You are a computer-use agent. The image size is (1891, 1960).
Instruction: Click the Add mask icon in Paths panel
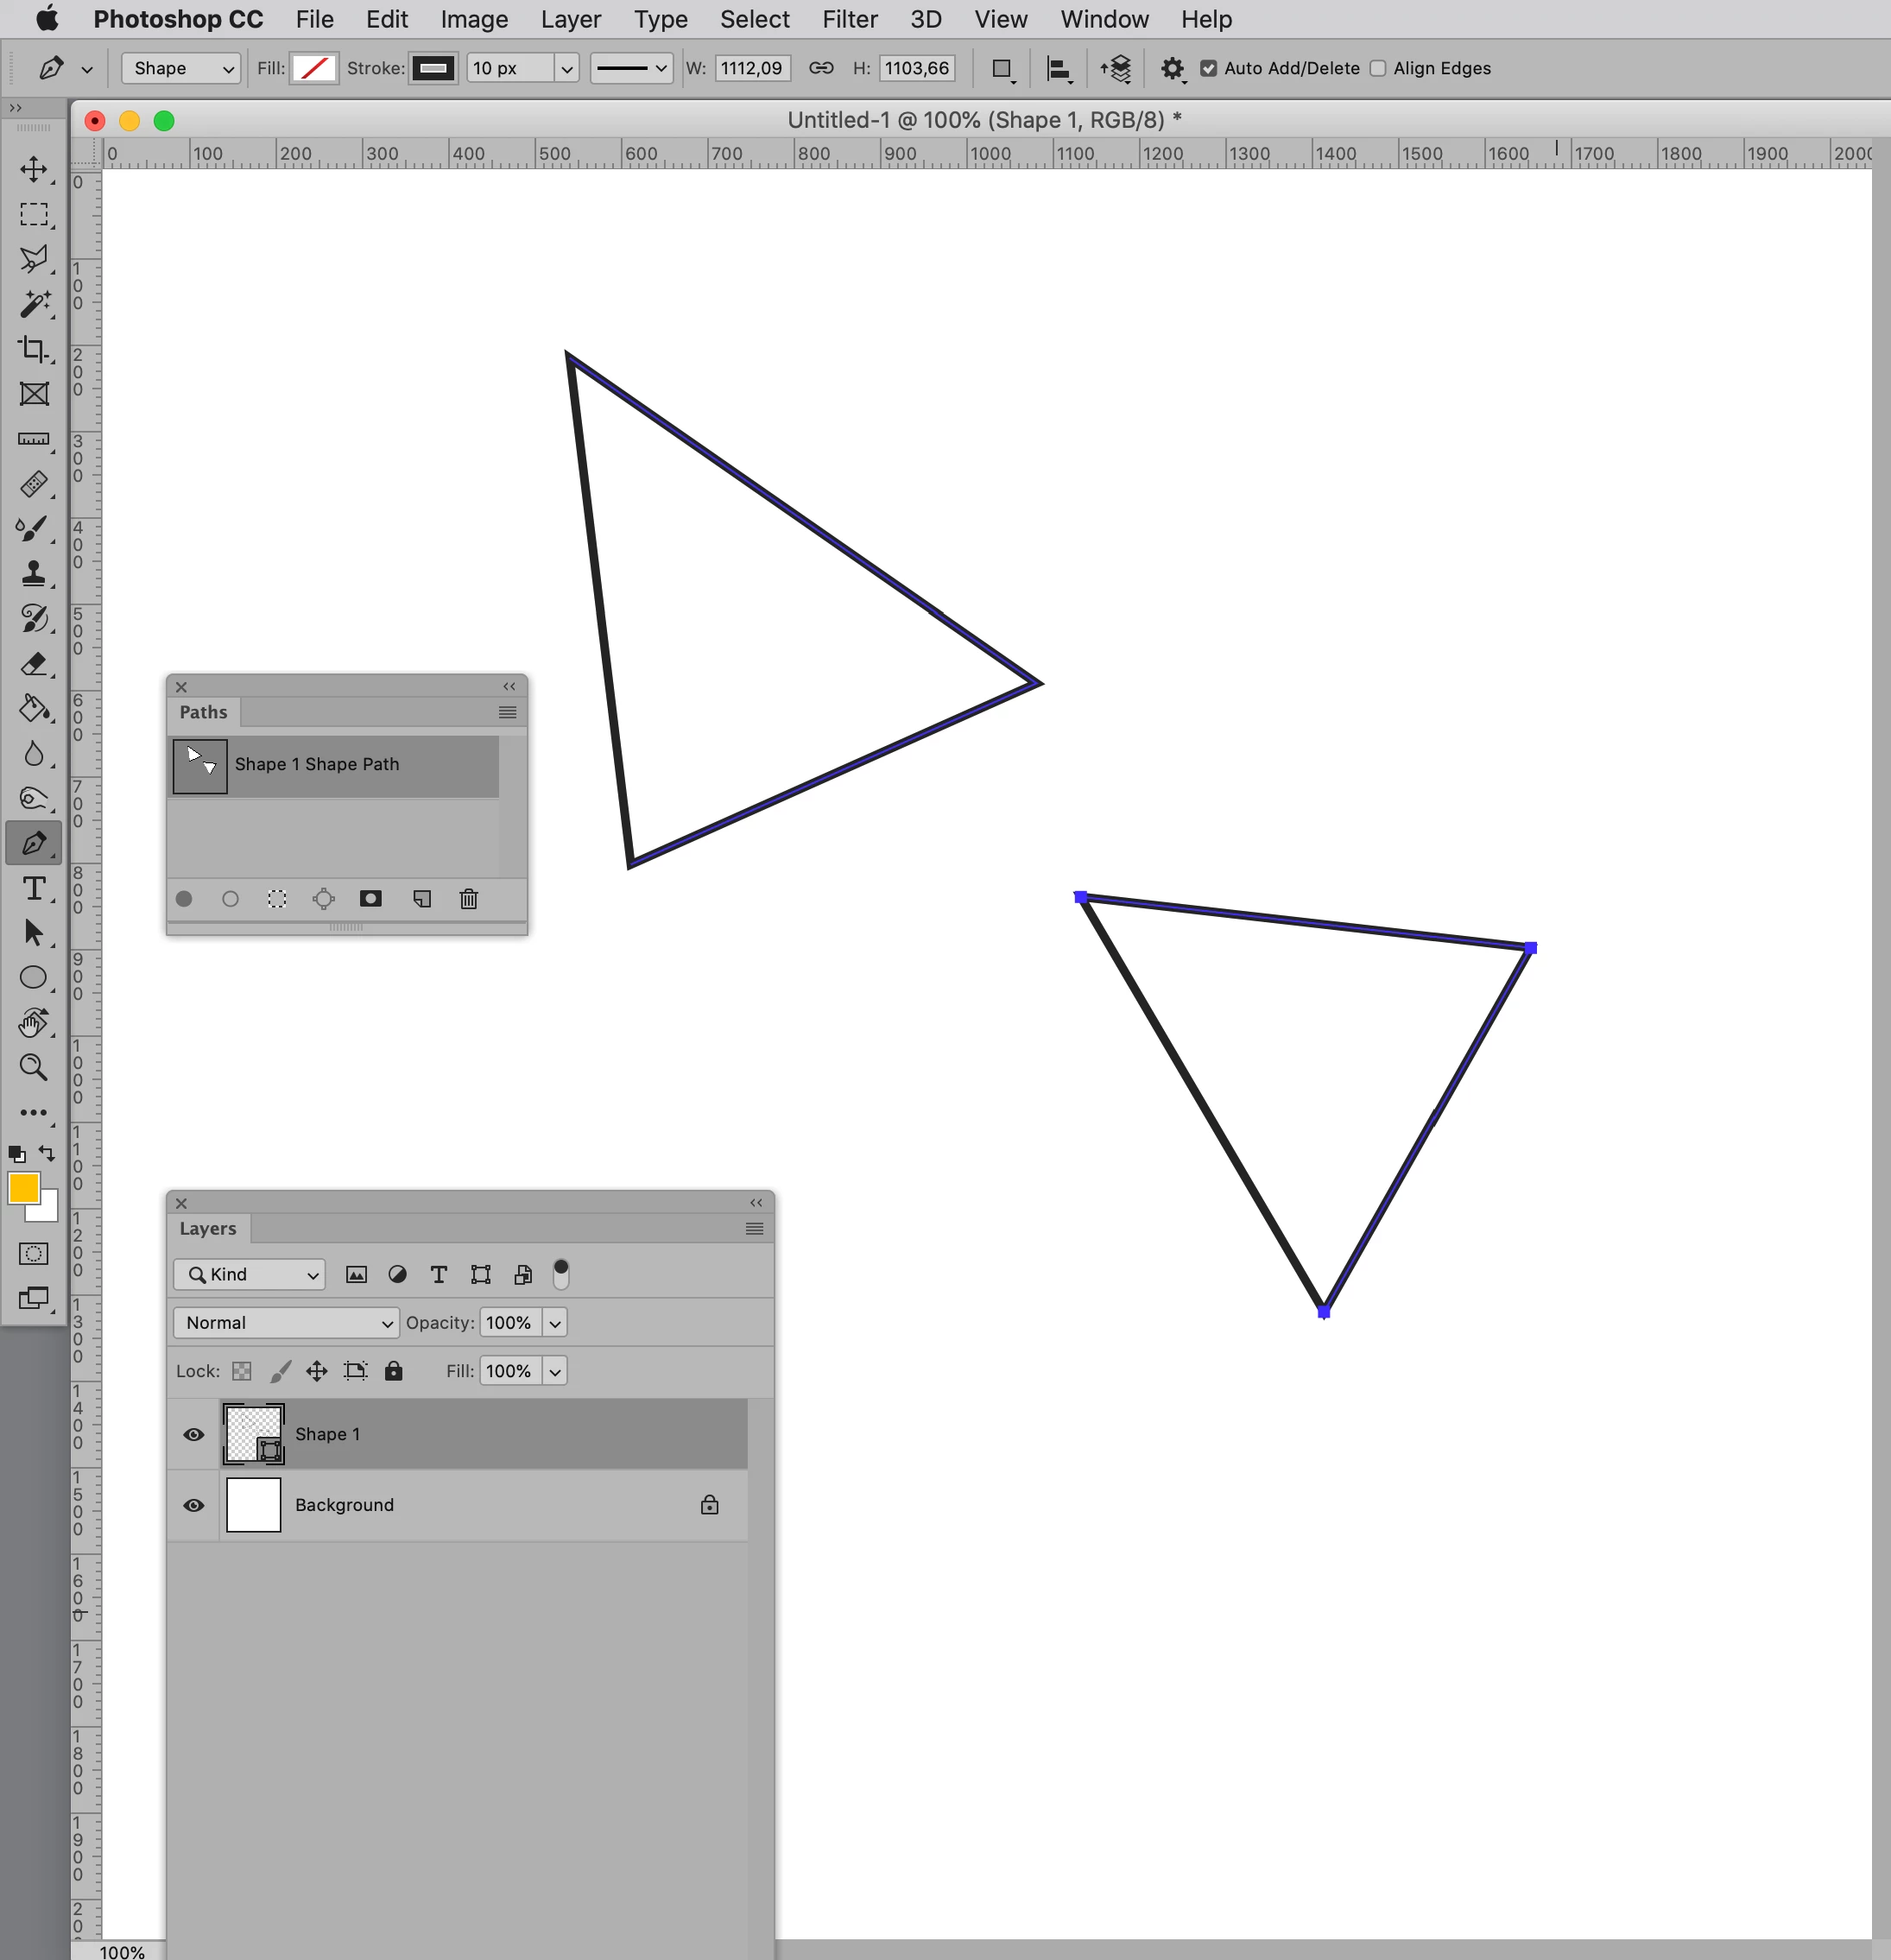pos(371,899)
